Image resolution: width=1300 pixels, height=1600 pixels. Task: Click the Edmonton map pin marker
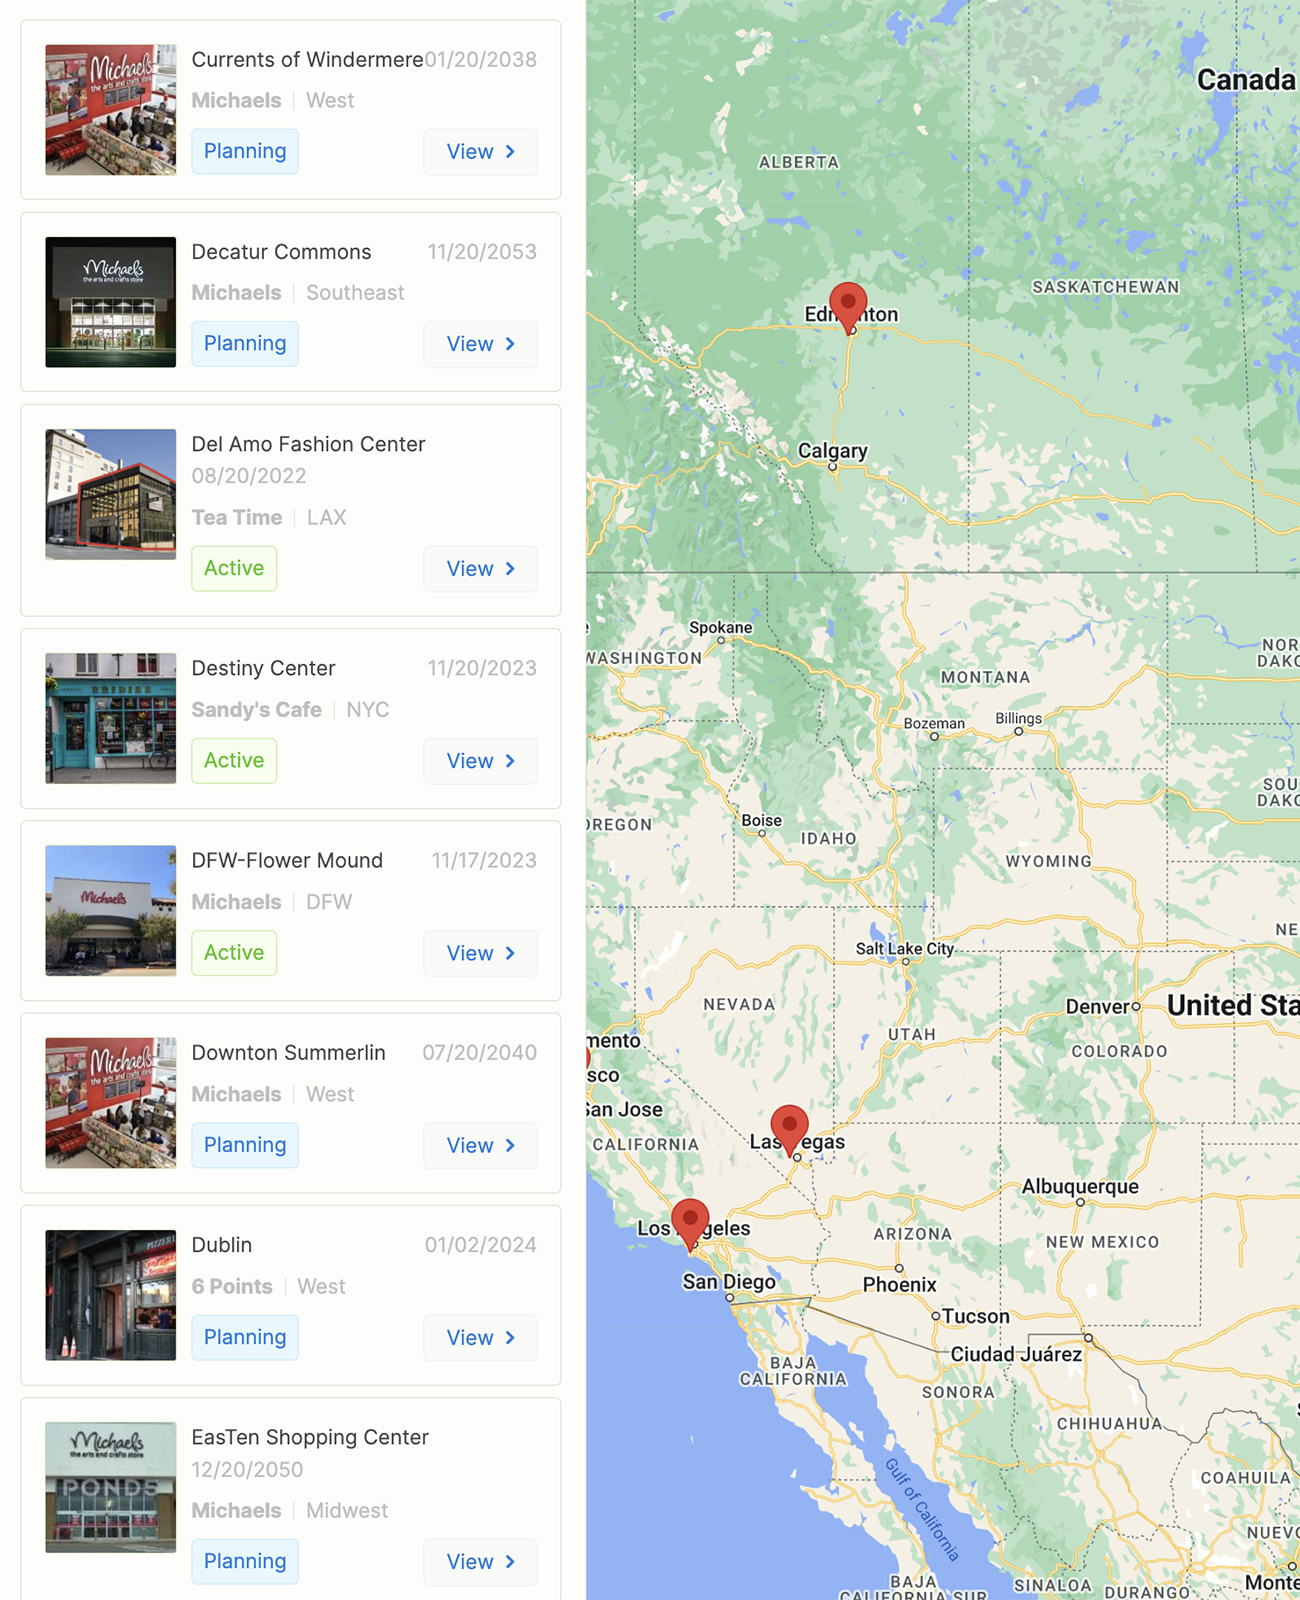tap(848, 306)
